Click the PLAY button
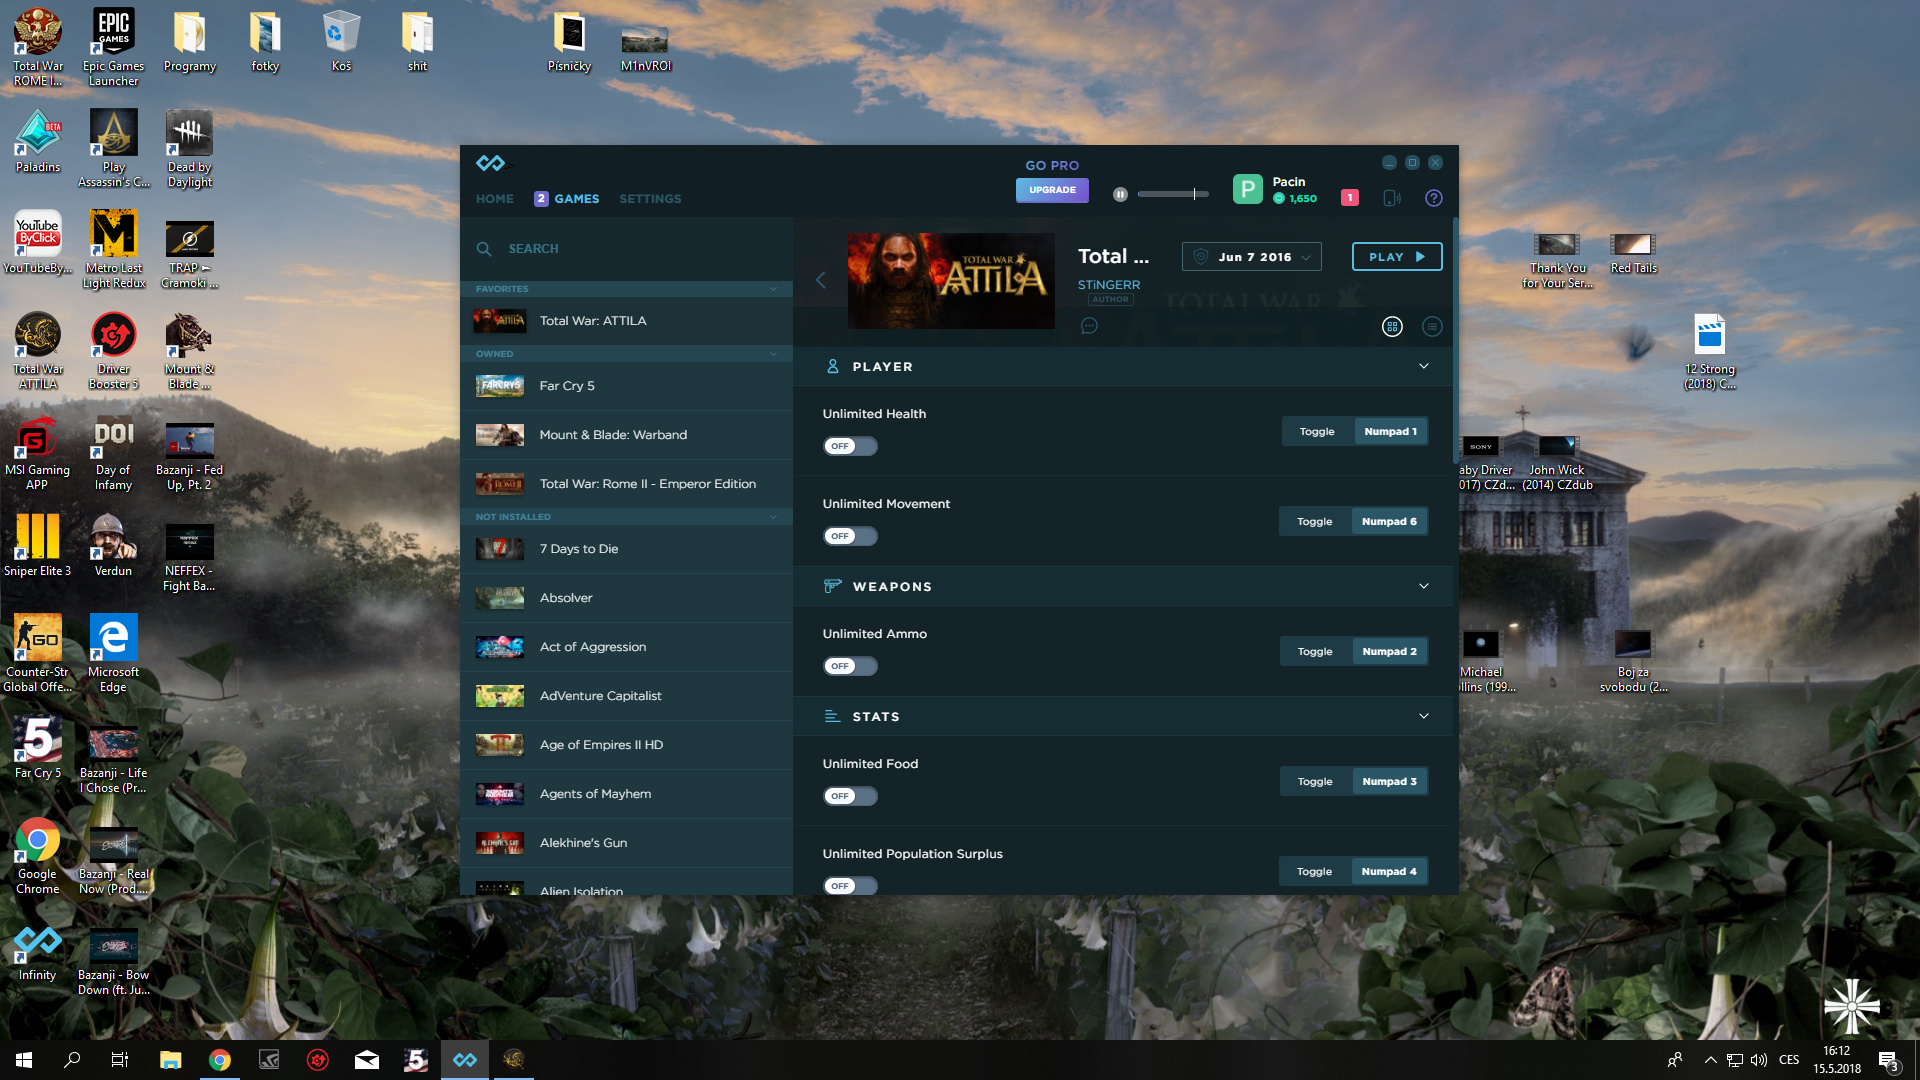The width and height of the screenshot is (1920, 1080). [x=1396, y=257]
